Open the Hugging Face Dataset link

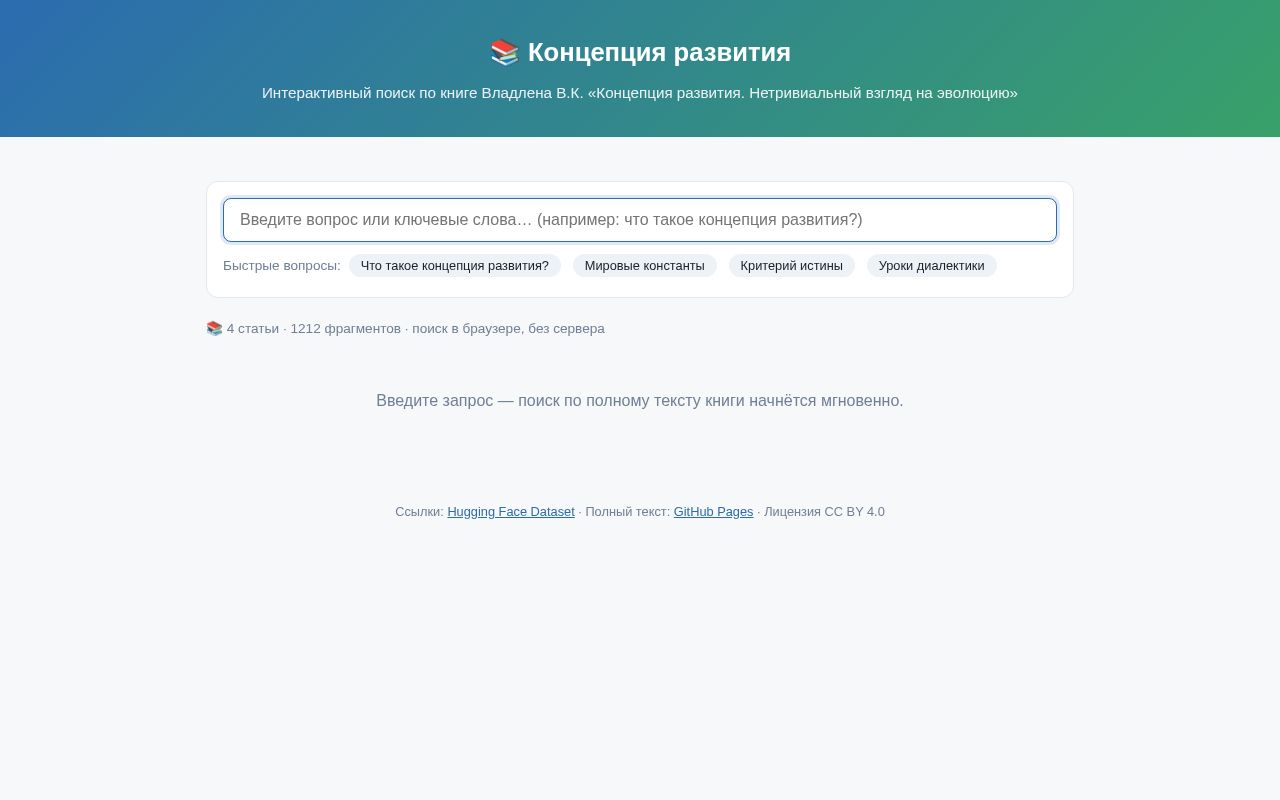pyautogui.click(x=511, y=512)
